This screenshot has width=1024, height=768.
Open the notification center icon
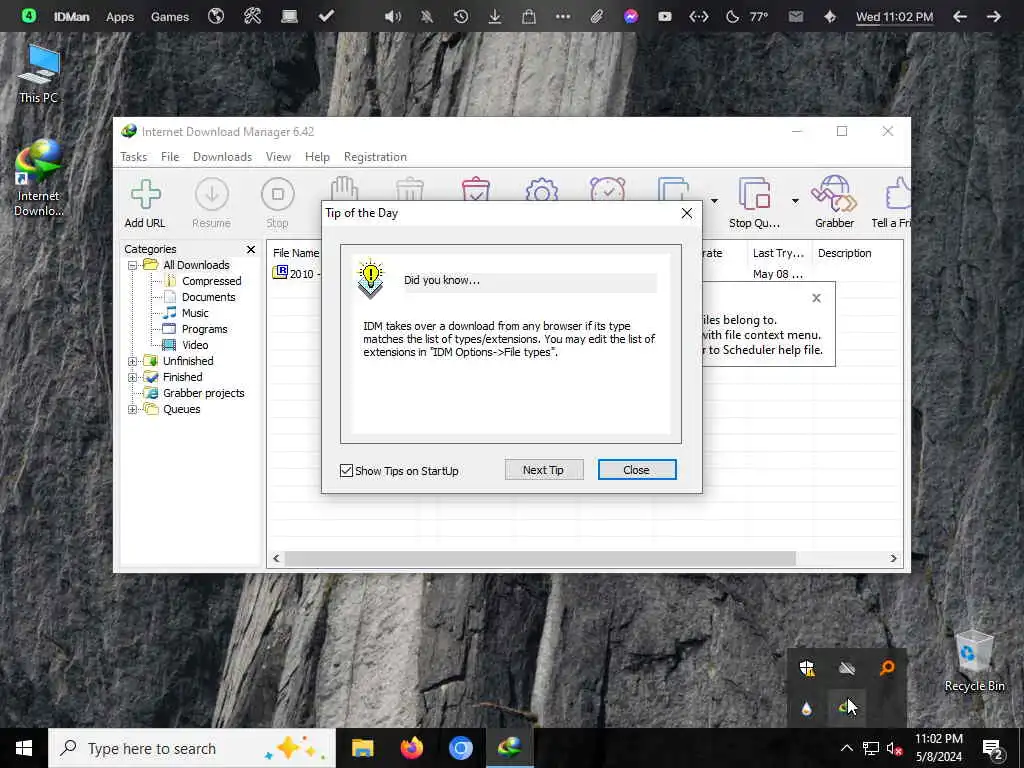coord(993,749)
